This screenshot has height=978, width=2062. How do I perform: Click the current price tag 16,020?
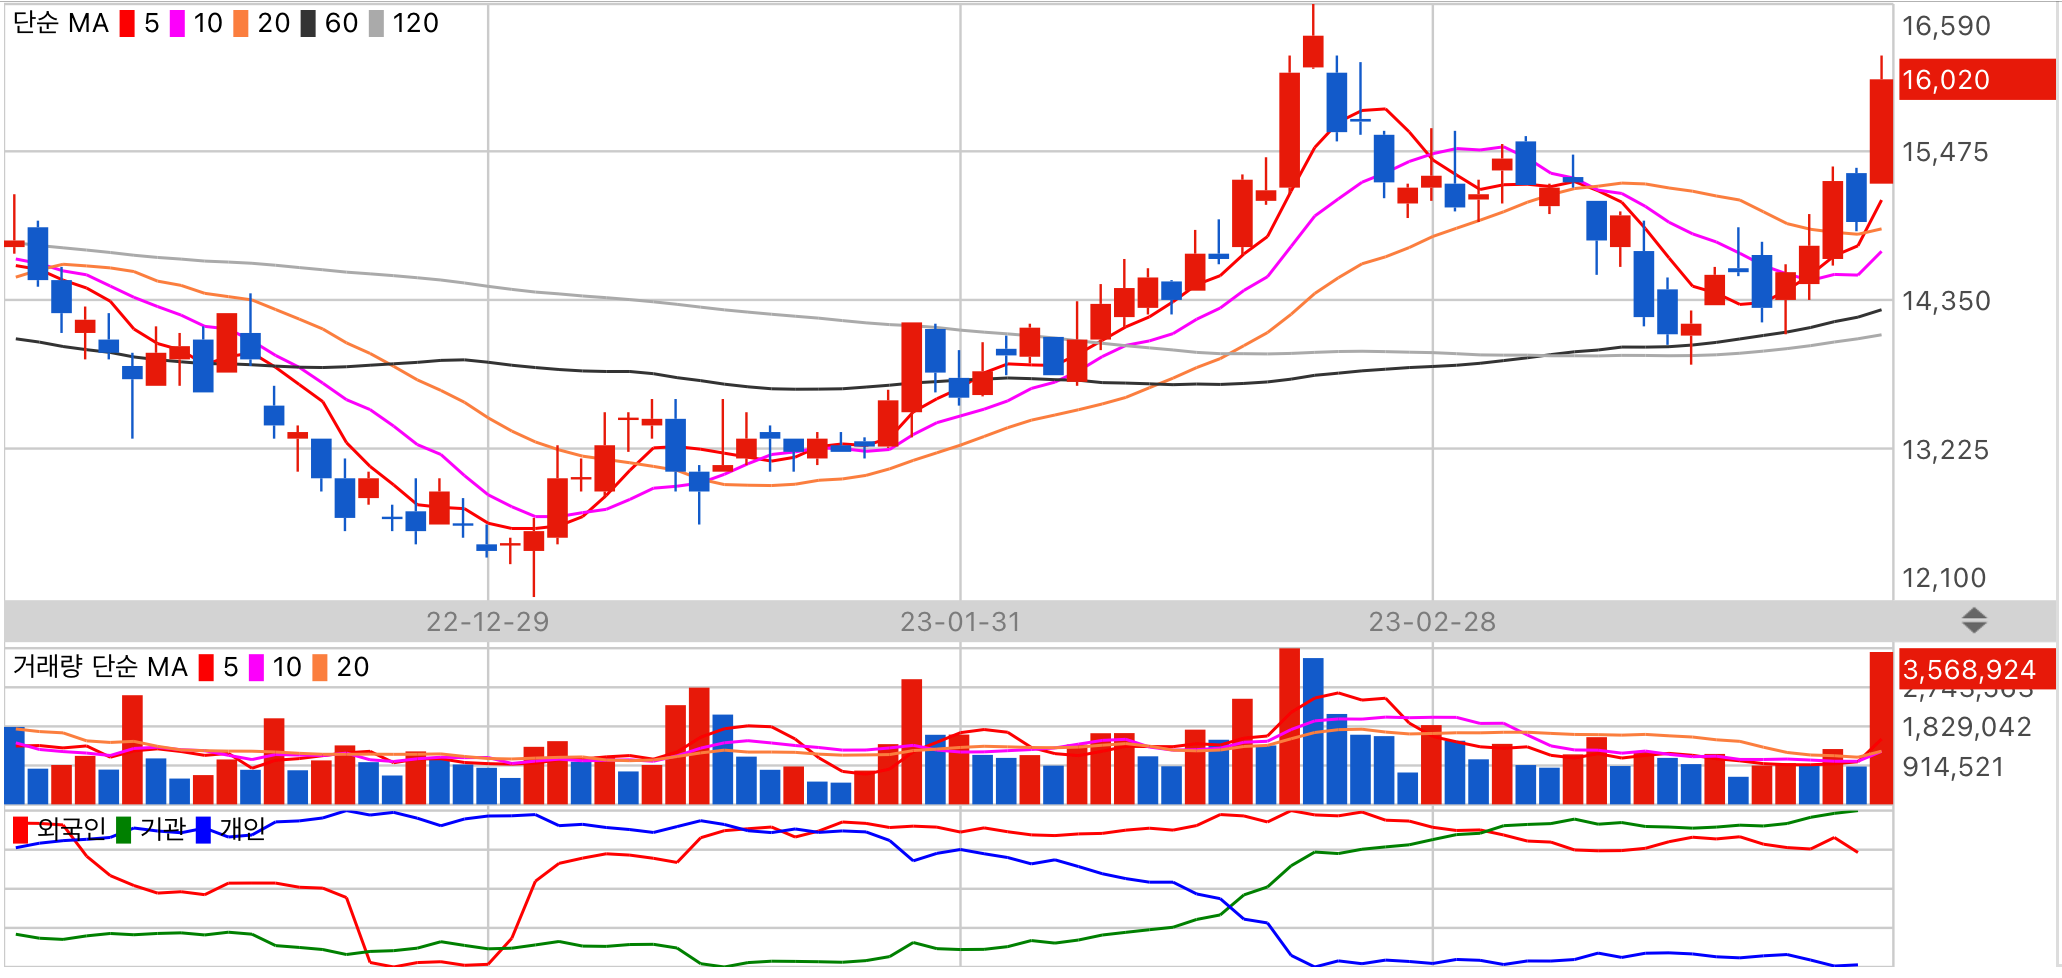[1976, 80]
